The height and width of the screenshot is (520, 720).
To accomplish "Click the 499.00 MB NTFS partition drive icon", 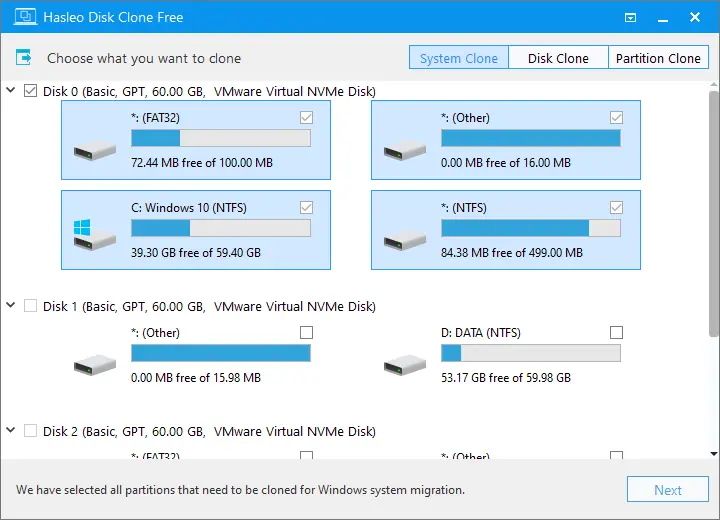I will [x=405, y=240].
